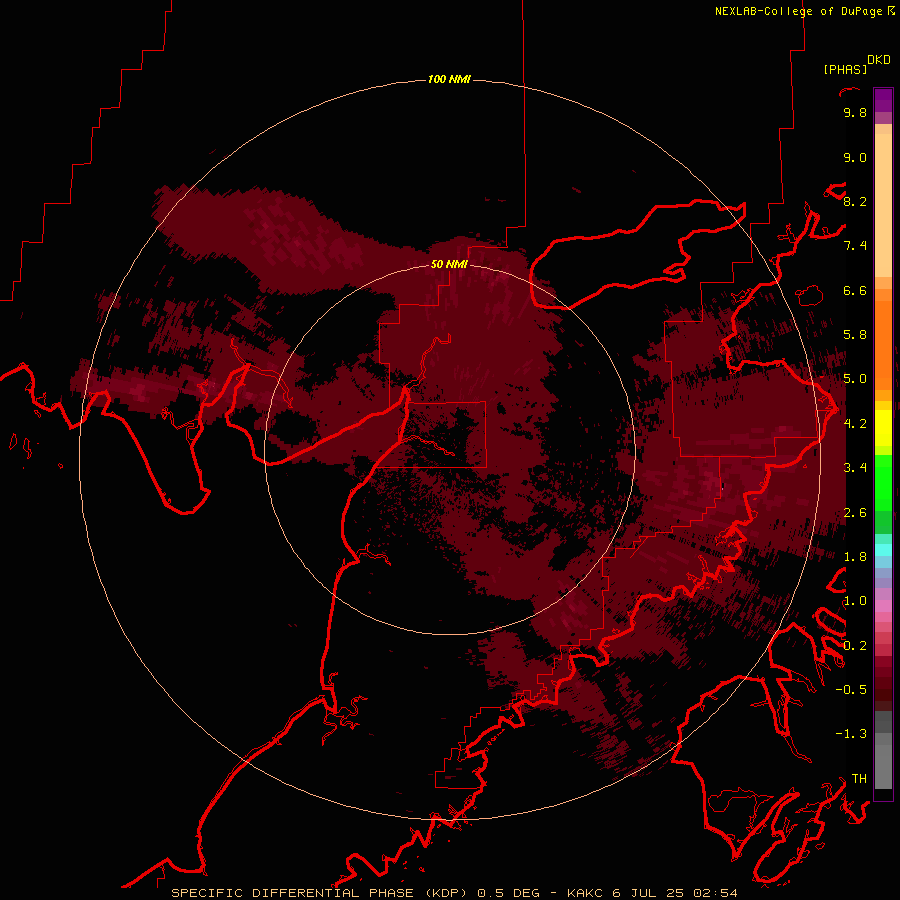Viewport: 900px width, 900px height.
Task: Select the 5.0 legend value
Action: (x=855, y=379)
